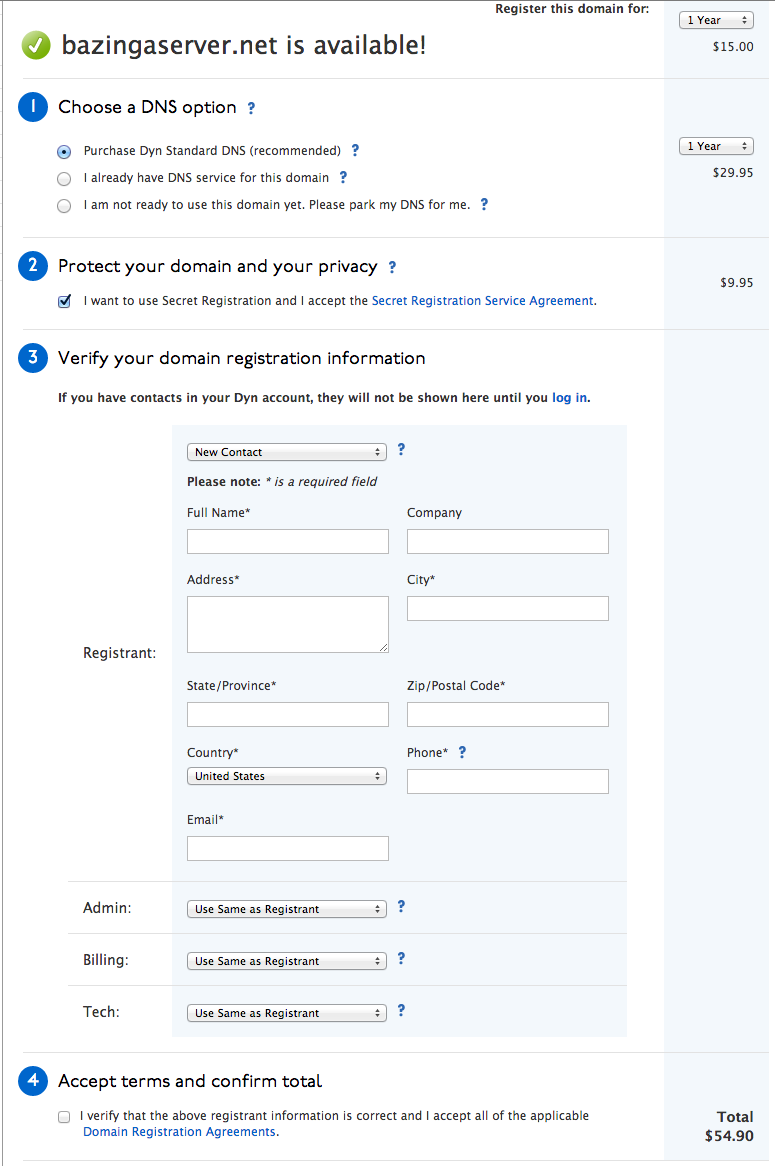The image size is (775, 1166).
Task: Click help icon beside Choose a DNS option
Action: (x=251, y=108)
